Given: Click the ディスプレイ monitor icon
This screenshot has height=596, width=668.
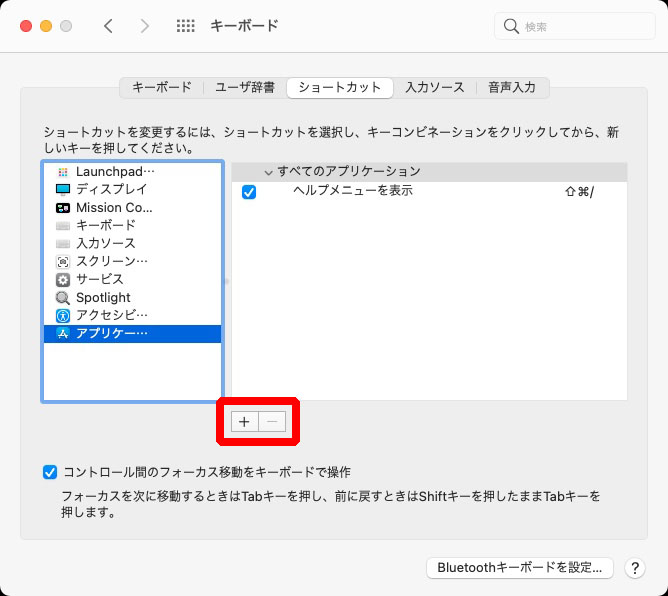Looking at the screenshot, I should pos(63,190).
